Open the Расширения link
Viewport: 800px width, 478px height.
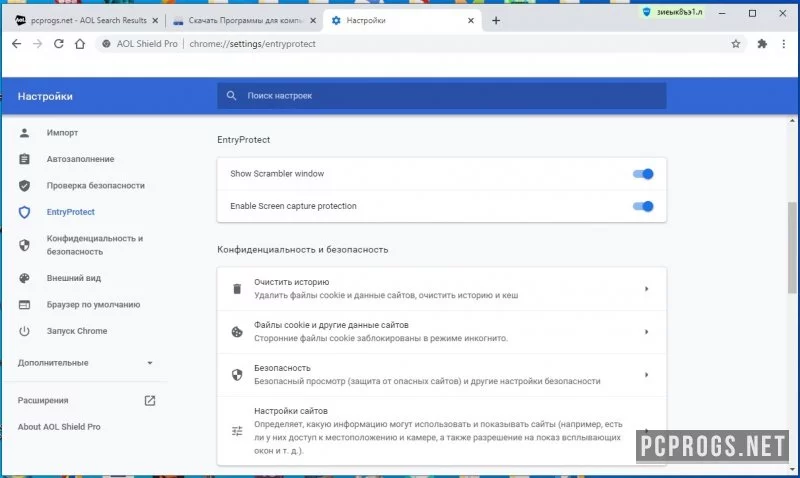click(43, 400)
